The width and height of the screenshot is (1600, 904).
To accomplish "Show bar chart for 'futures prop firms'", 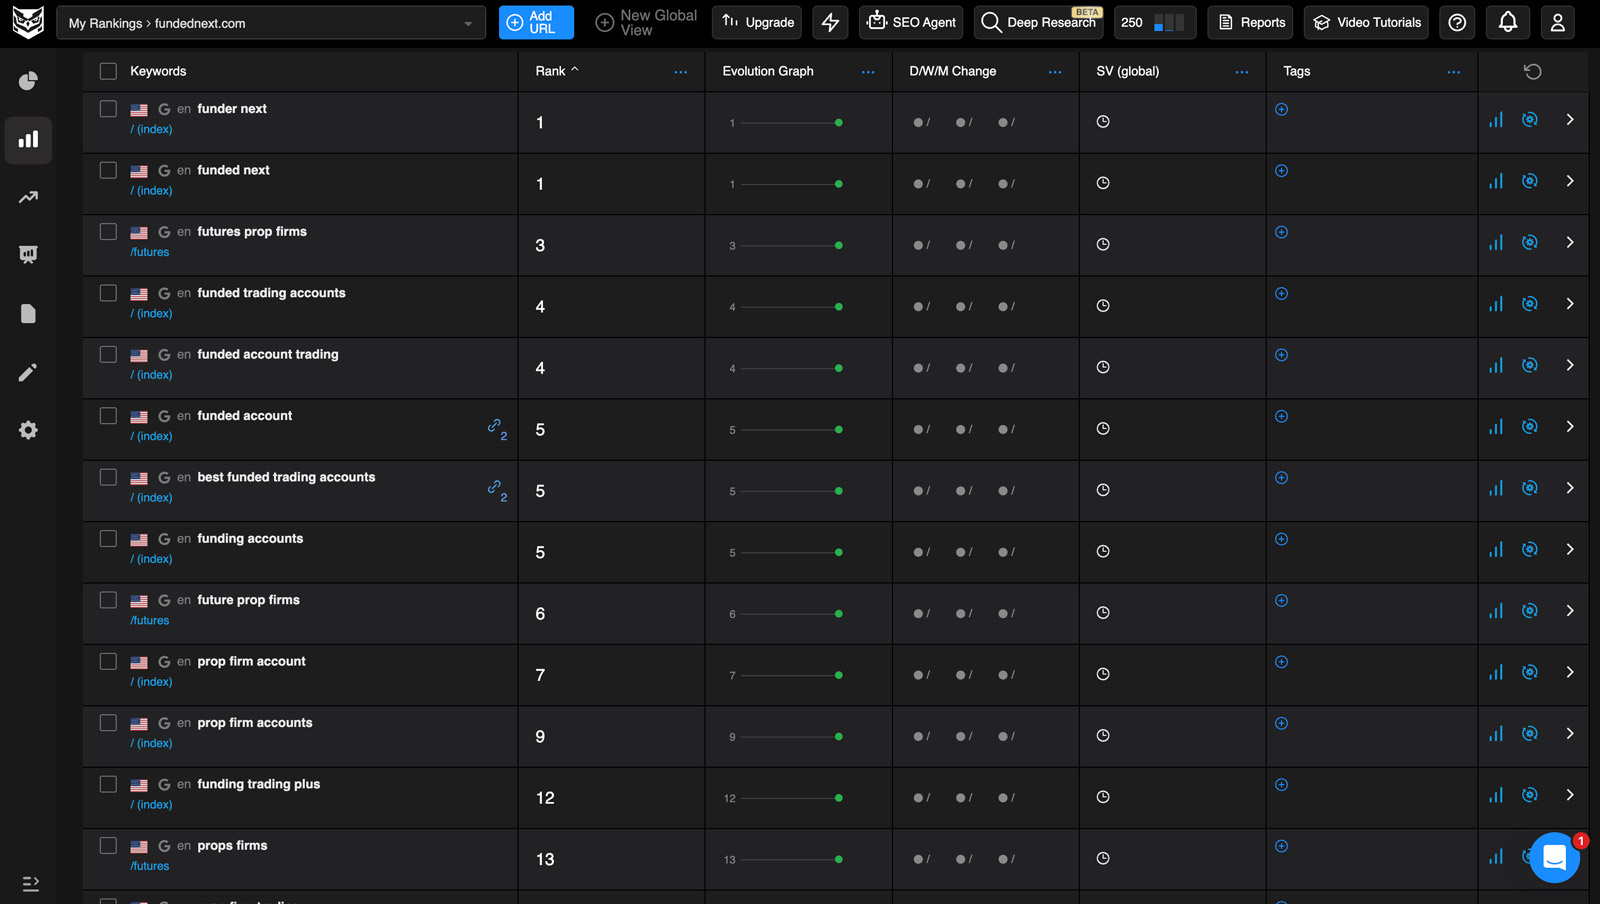I will click(1496, 243).
